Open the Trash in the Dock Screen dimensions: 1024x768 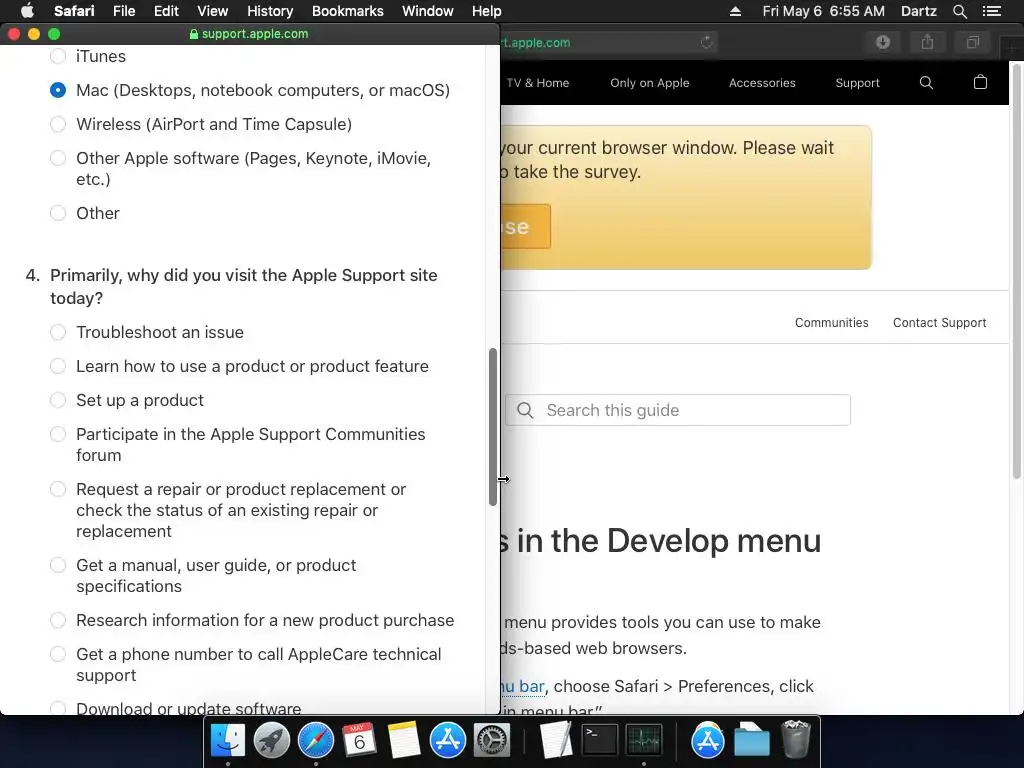[795, 740]
